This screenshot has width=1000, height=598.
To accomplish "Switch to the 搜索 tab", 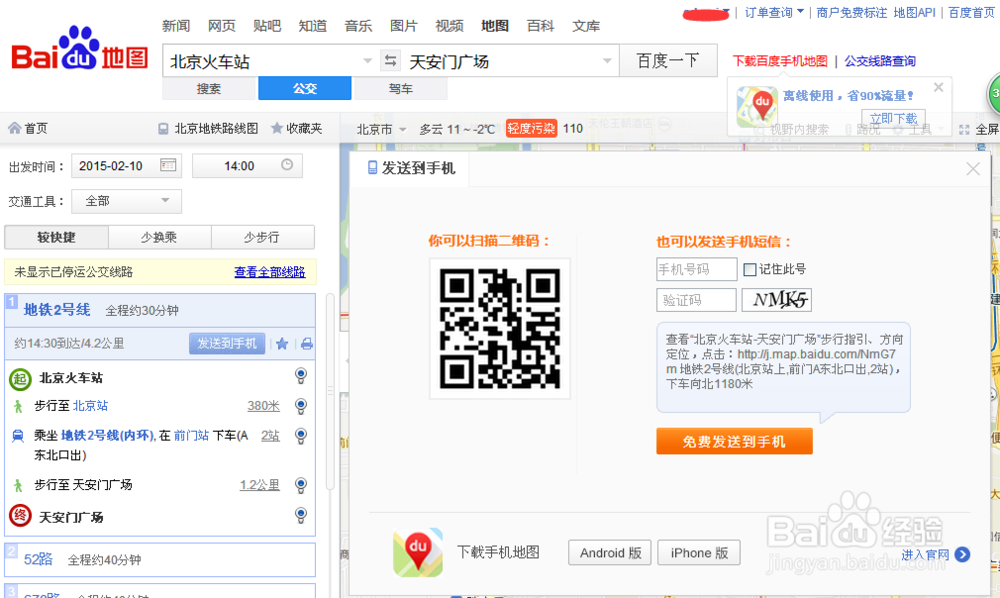I will (x=209, y=89).
